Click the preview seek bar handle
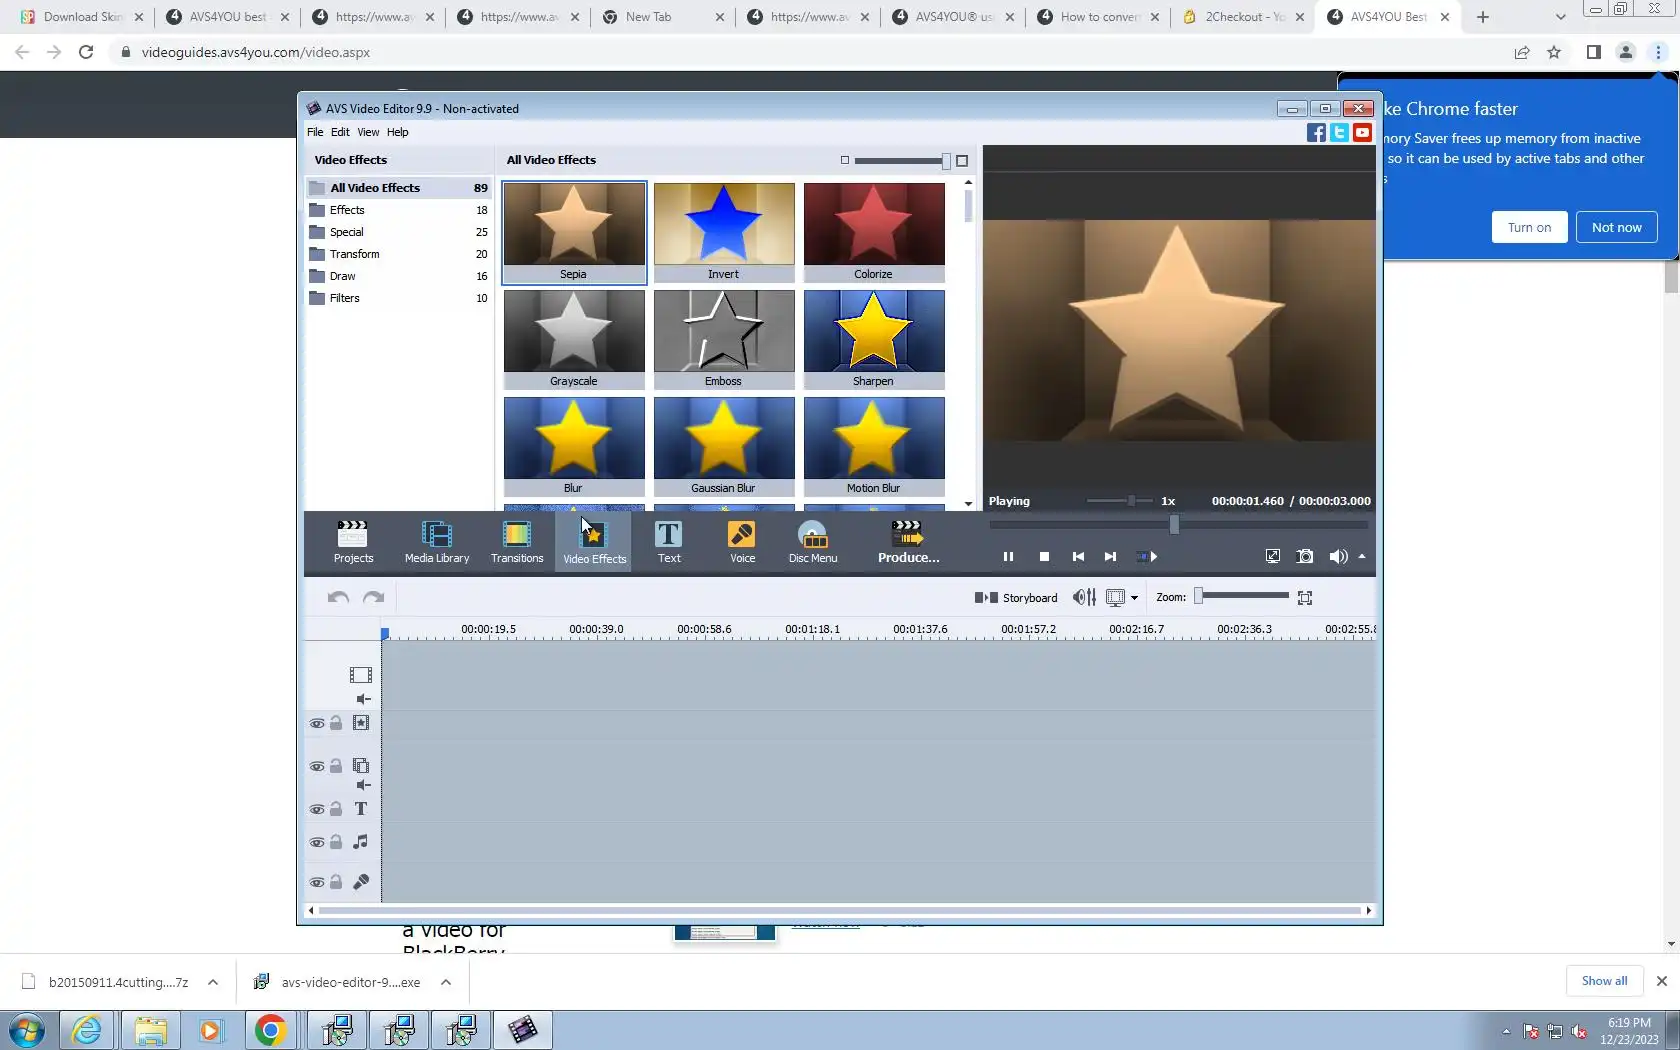The height and width of the screenshot is (1050, 1680). click(x=1175, y=524)
